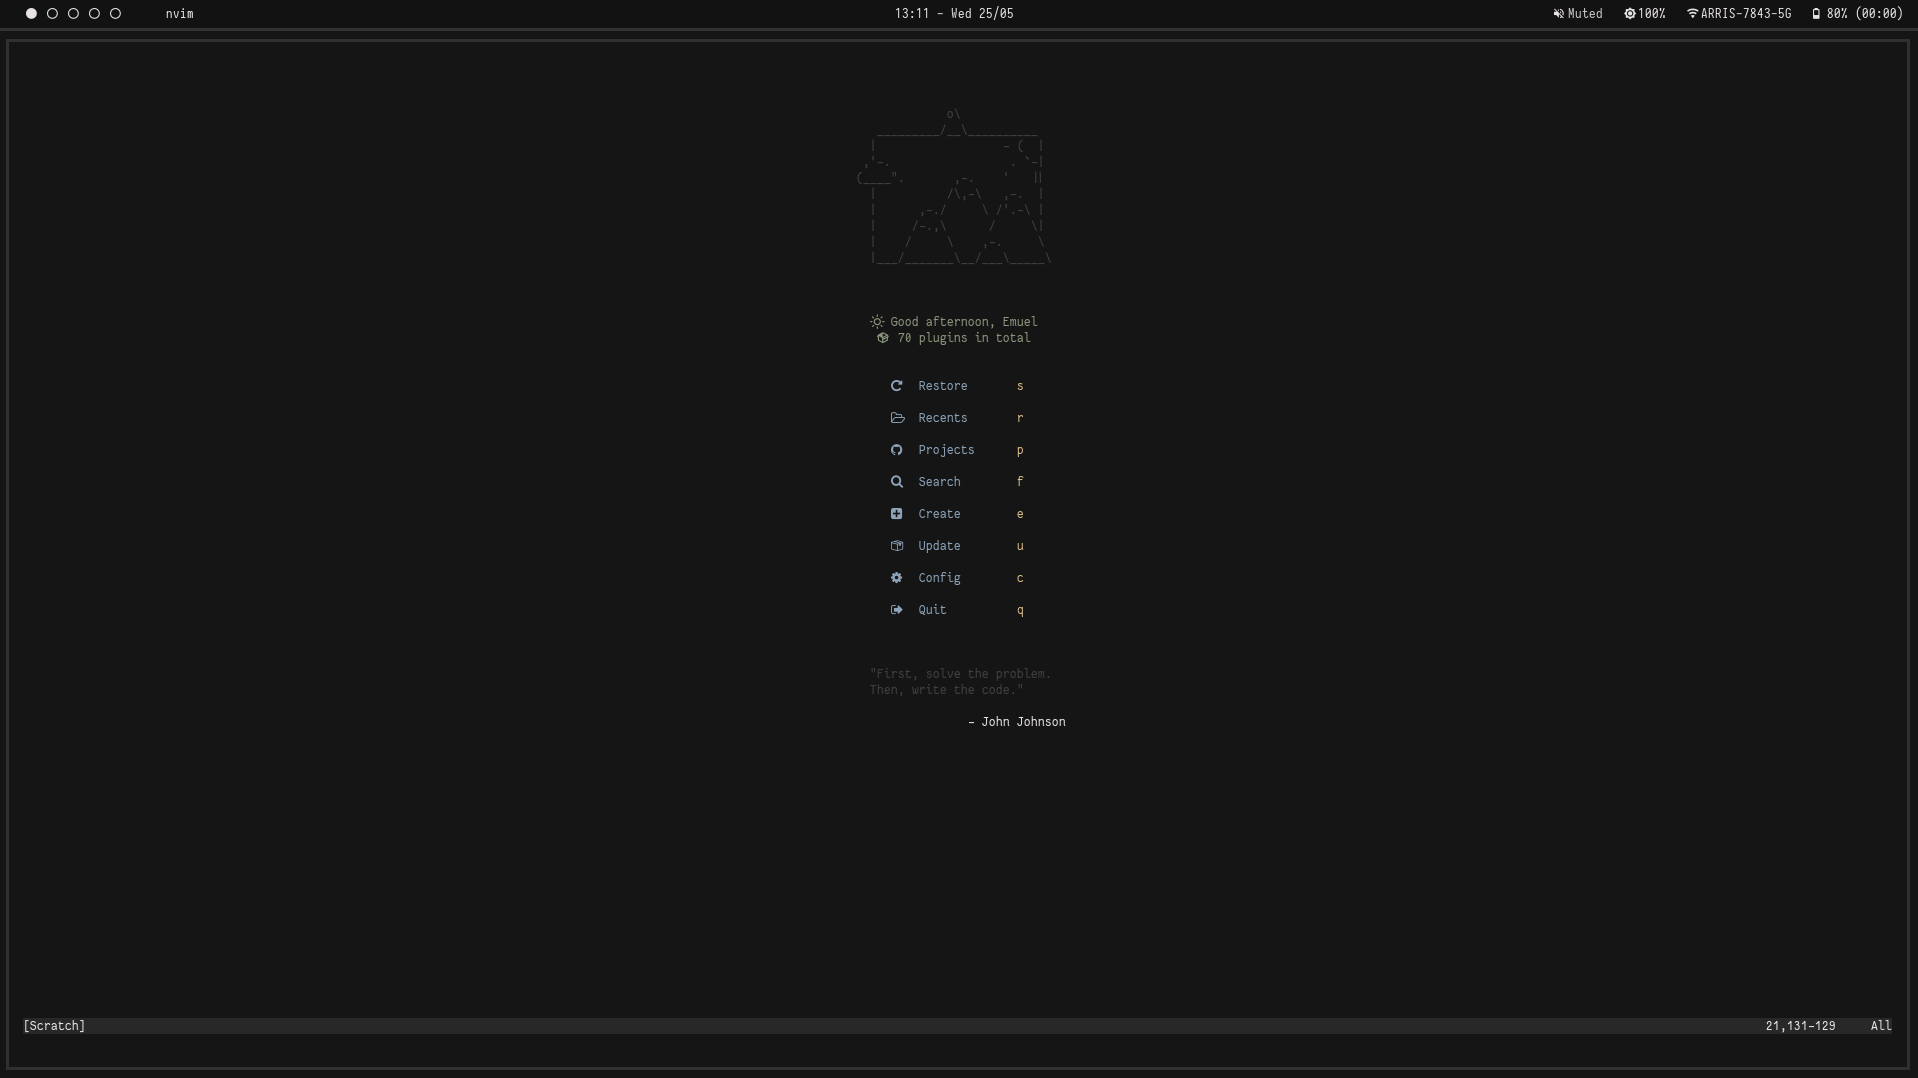Select the Create entry label
Screen dimensions: 1918x1078
point(939,514)
